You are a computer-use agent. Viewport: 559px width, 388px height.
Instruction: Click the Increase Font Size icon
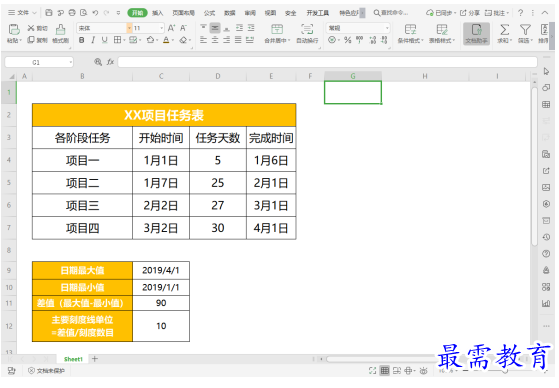coord(171,28)
